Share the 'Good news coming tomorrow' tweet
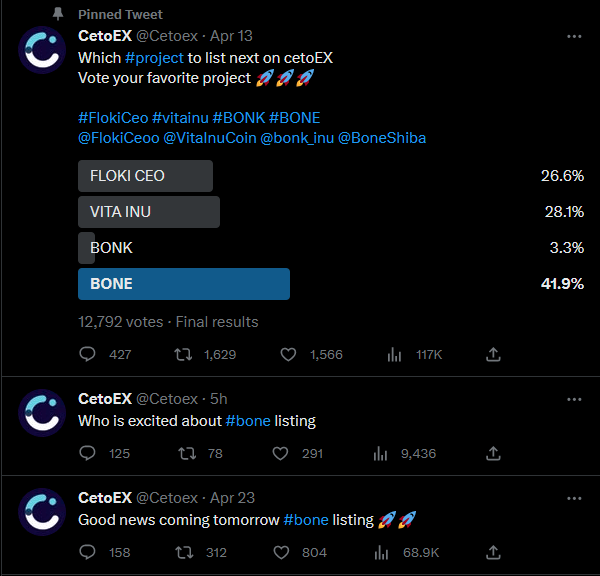The width and height of the screenshot is (600, 576). (493, 552)
